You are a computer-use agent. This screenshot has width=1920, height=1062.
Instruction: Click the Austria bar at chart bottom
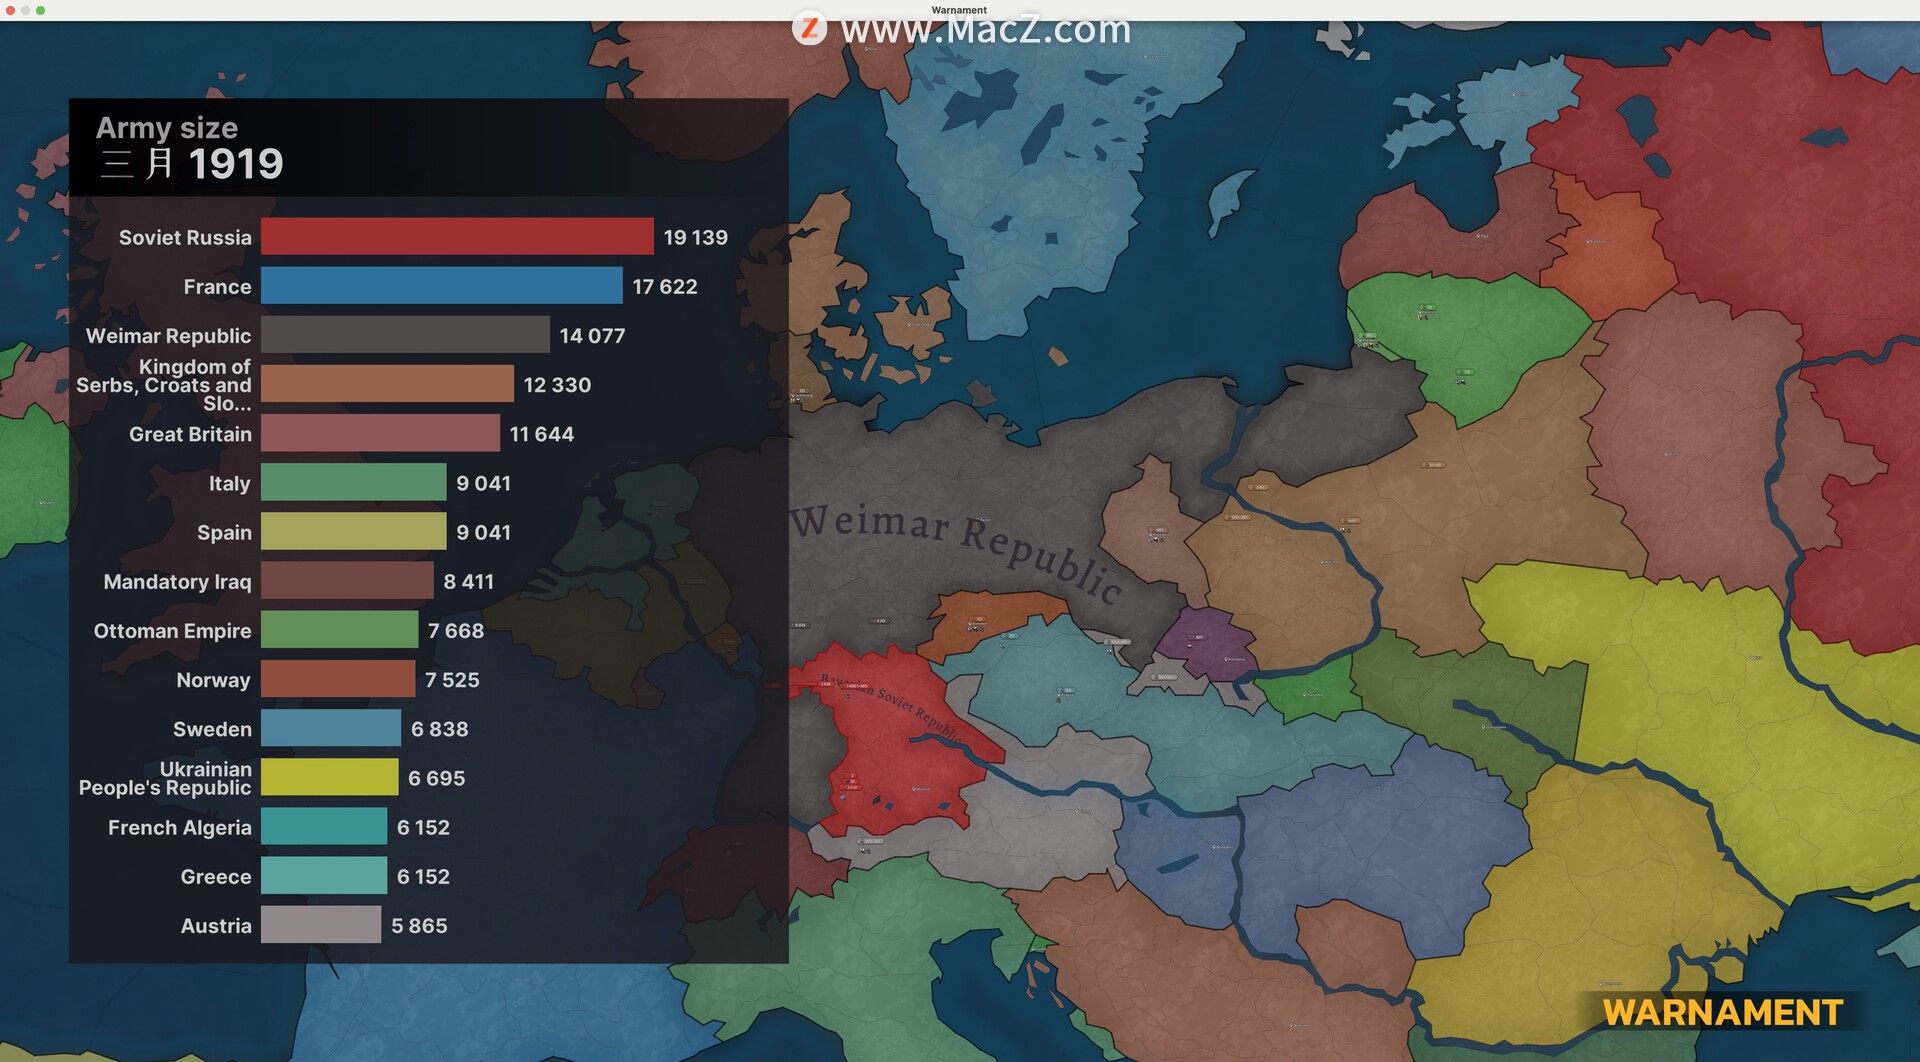321,925
